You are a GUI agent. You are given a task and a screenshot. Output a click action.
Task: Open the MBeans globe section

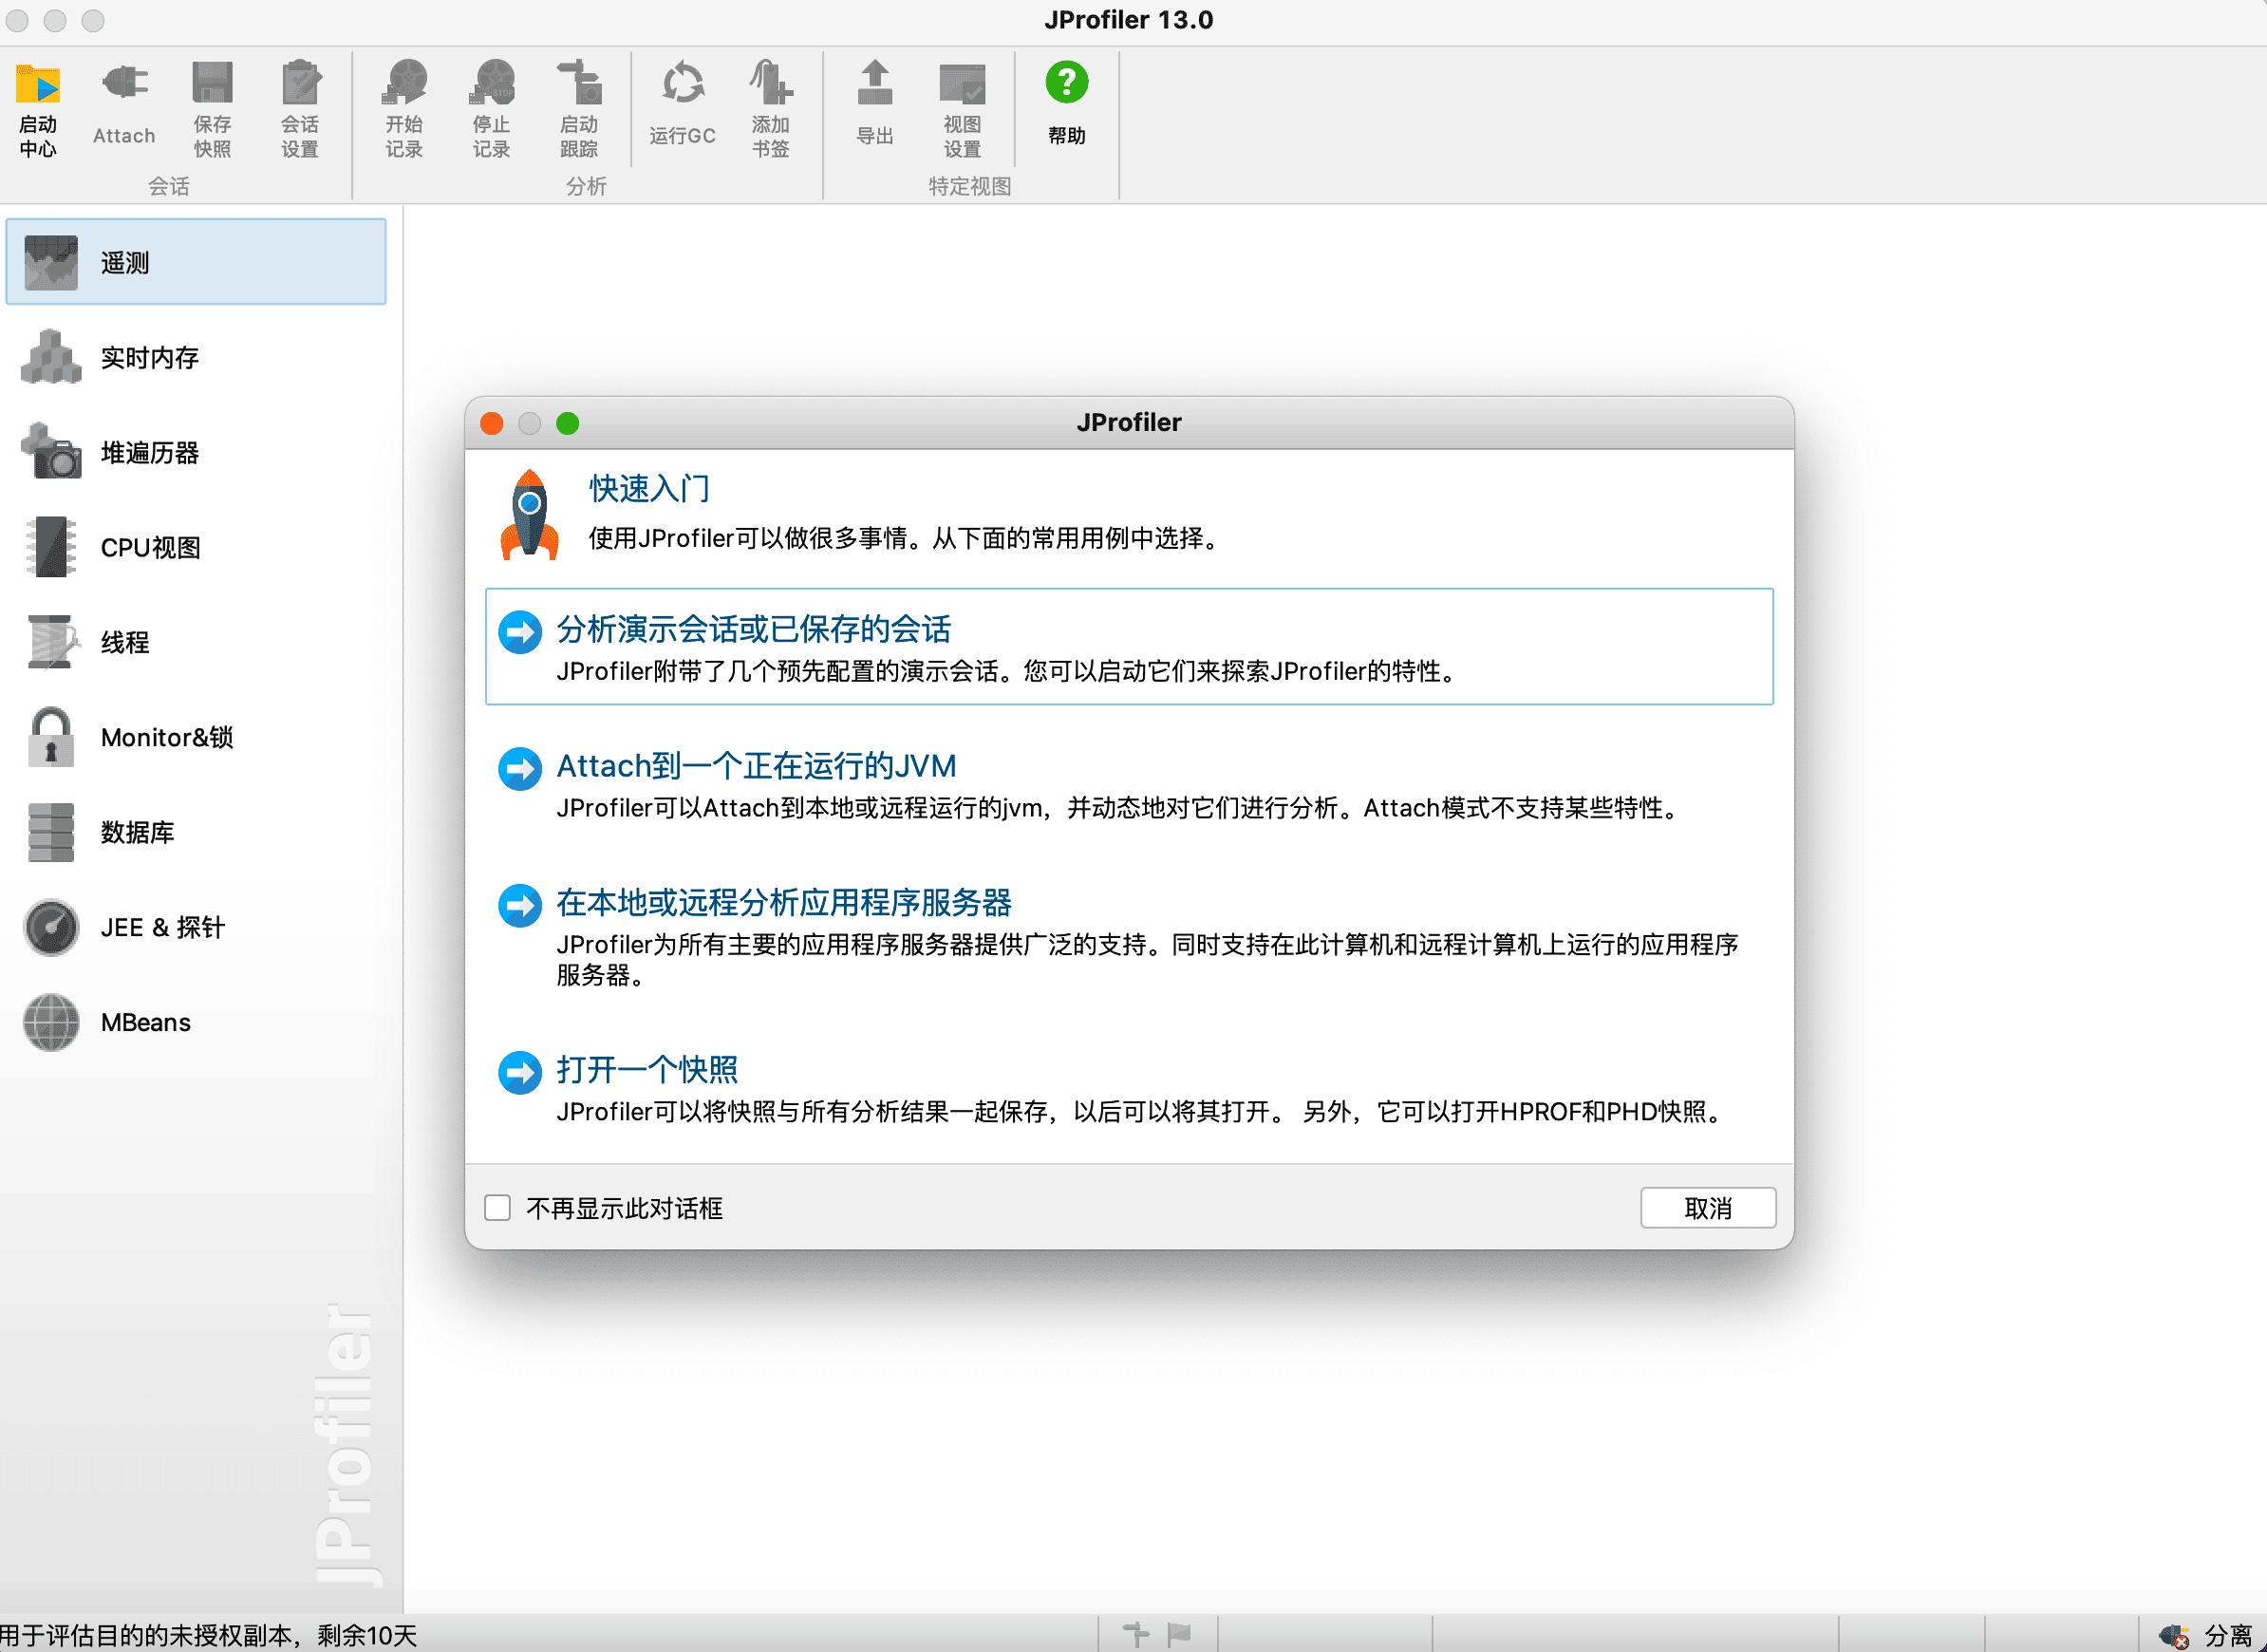point(145,1022)
